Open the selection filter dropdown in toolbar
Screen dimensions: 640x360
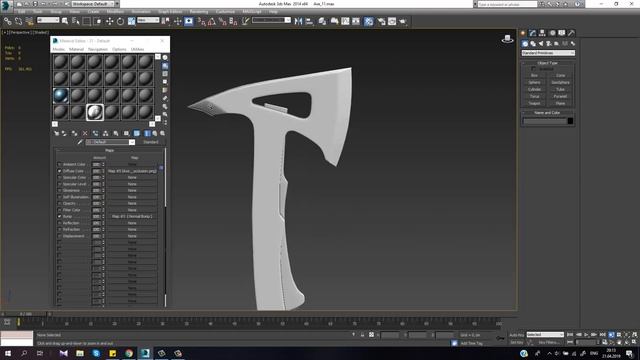click(x=48, y=20)
